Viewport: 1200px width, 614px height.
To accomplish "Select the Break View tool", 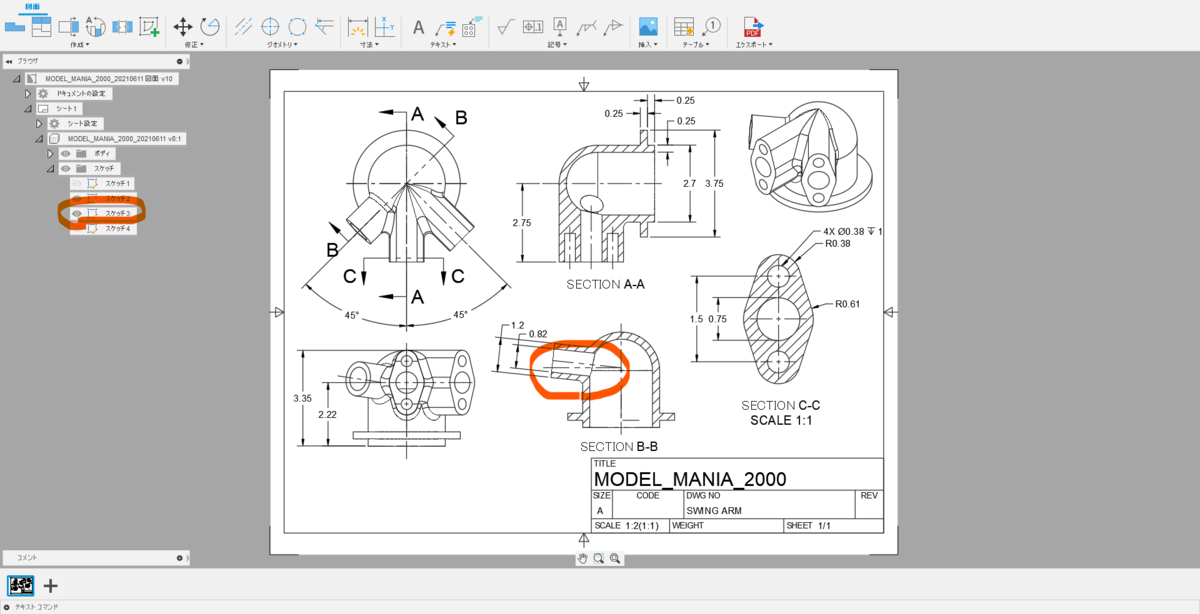I will [x=122, y=26].
